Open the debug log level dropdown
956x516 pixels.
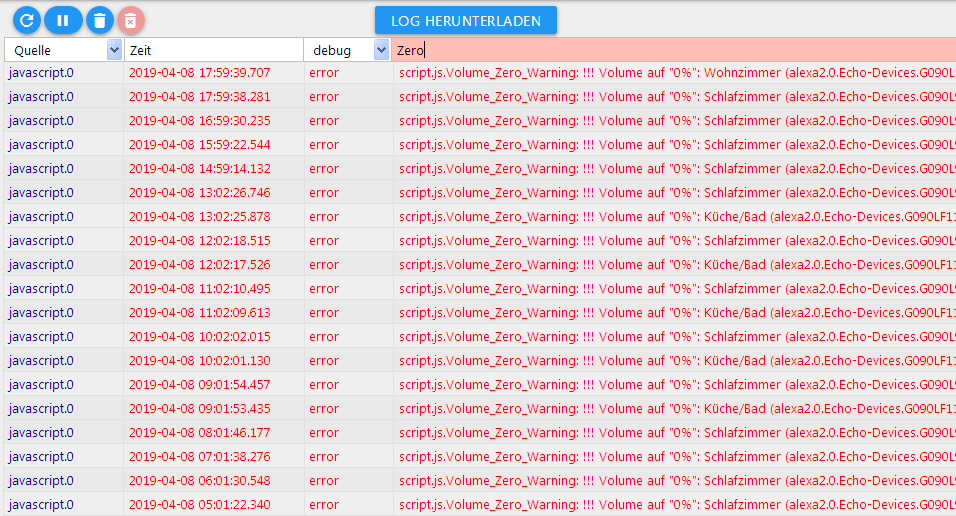pyautogui.click(x=347, y=50)
